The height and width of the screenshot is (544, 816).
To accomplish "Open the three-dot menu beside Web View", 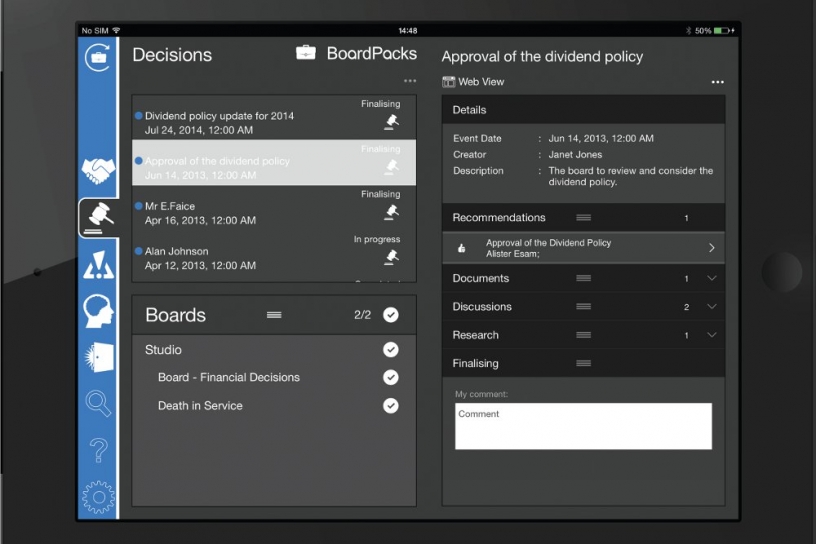I will (717, 82).
